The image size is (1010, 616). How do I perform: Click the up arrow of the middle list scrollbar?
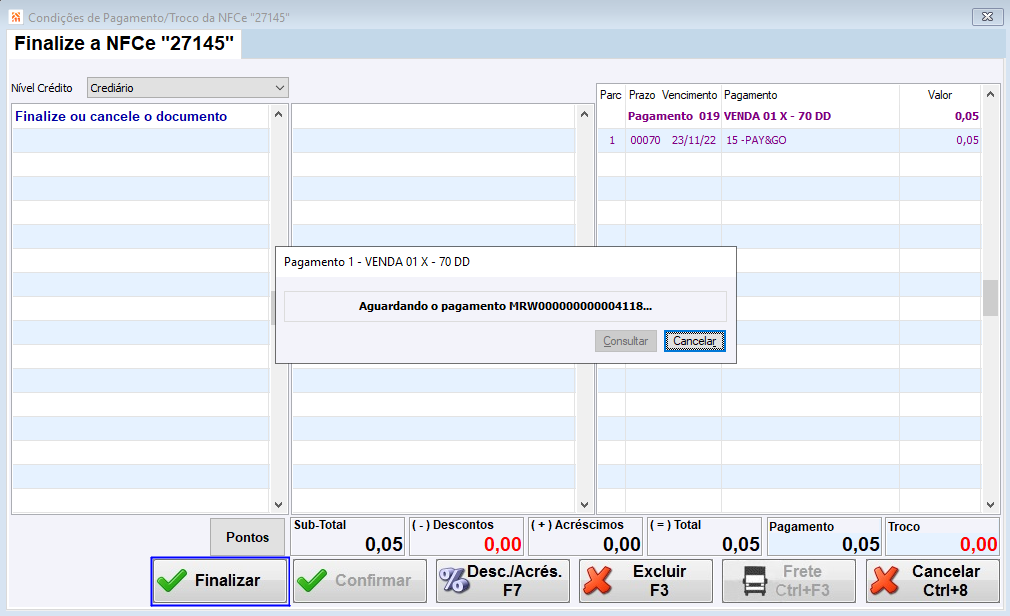click(584, 115)
